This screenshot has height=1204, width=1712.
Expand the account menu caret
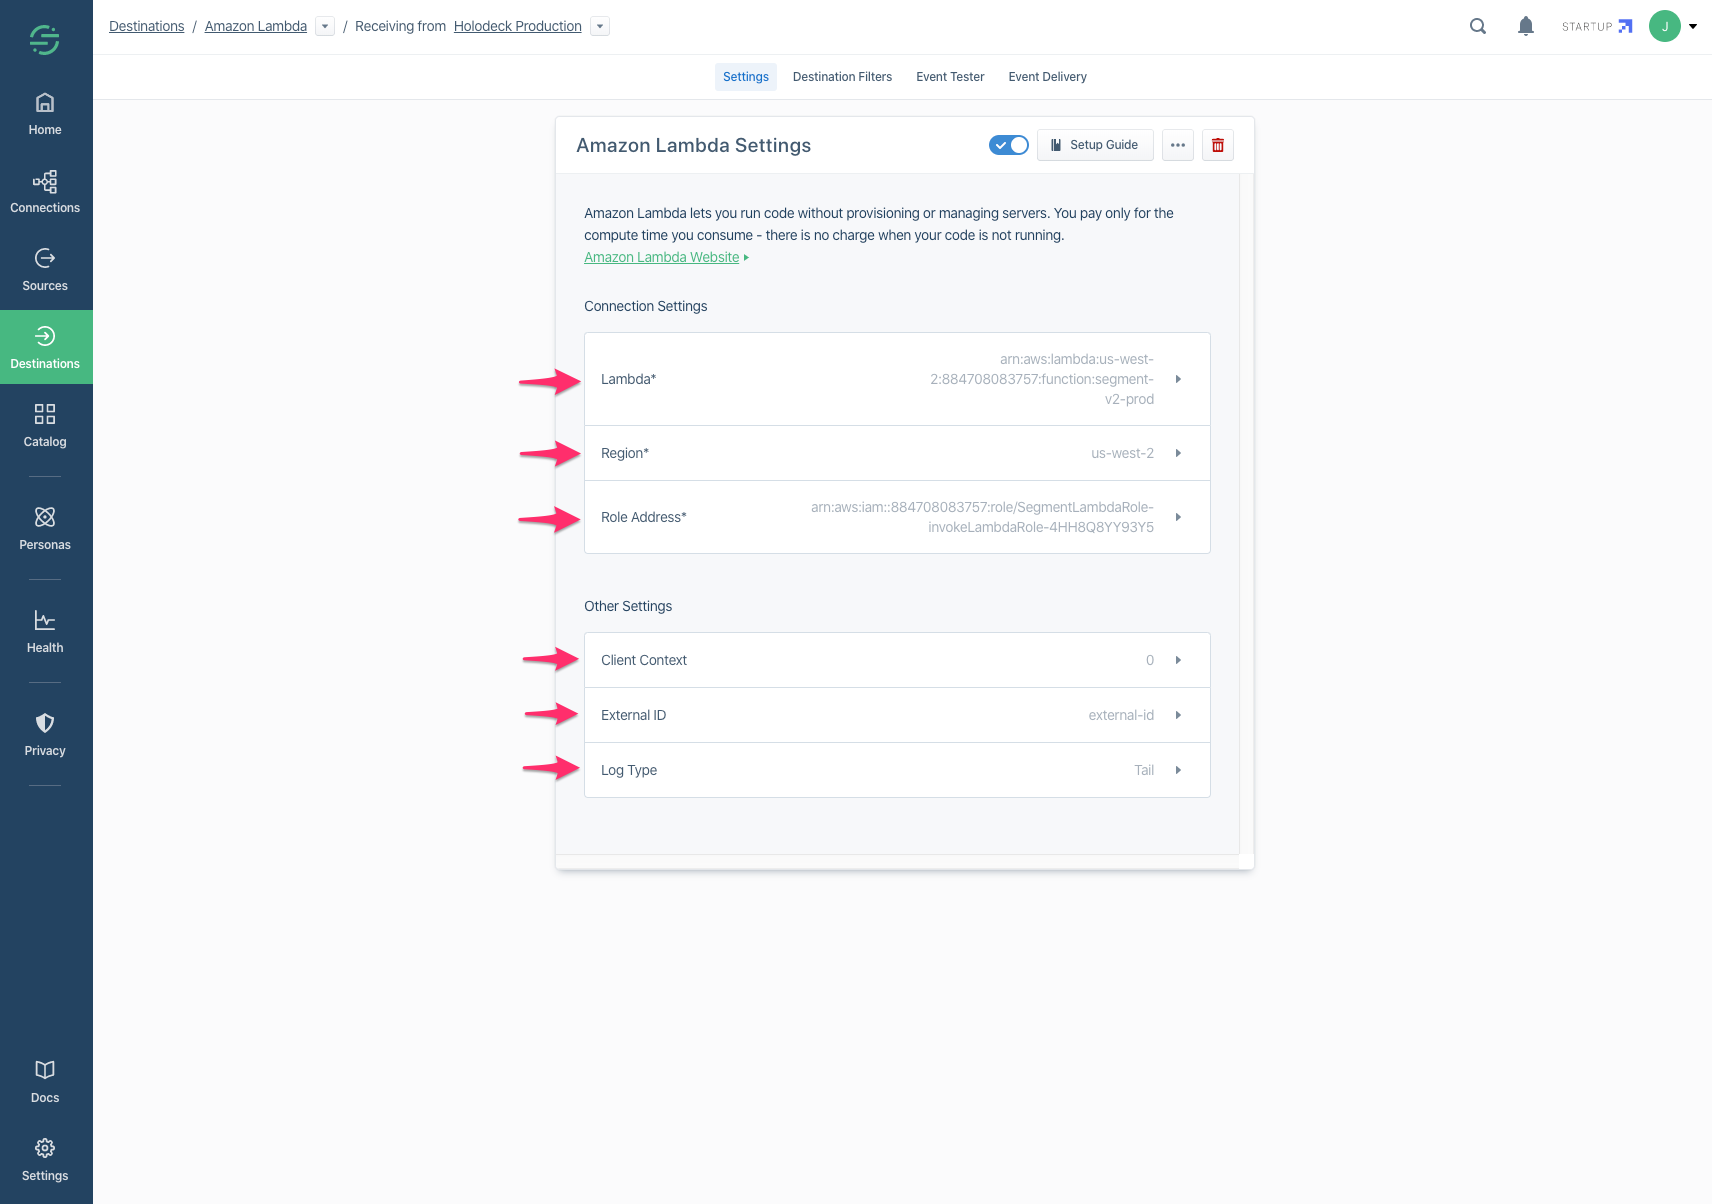click(1693, 27)
